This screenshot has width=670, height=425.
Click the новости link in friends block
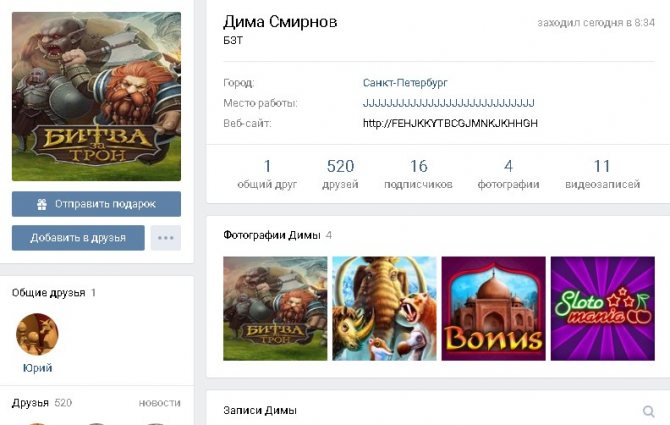160,403
